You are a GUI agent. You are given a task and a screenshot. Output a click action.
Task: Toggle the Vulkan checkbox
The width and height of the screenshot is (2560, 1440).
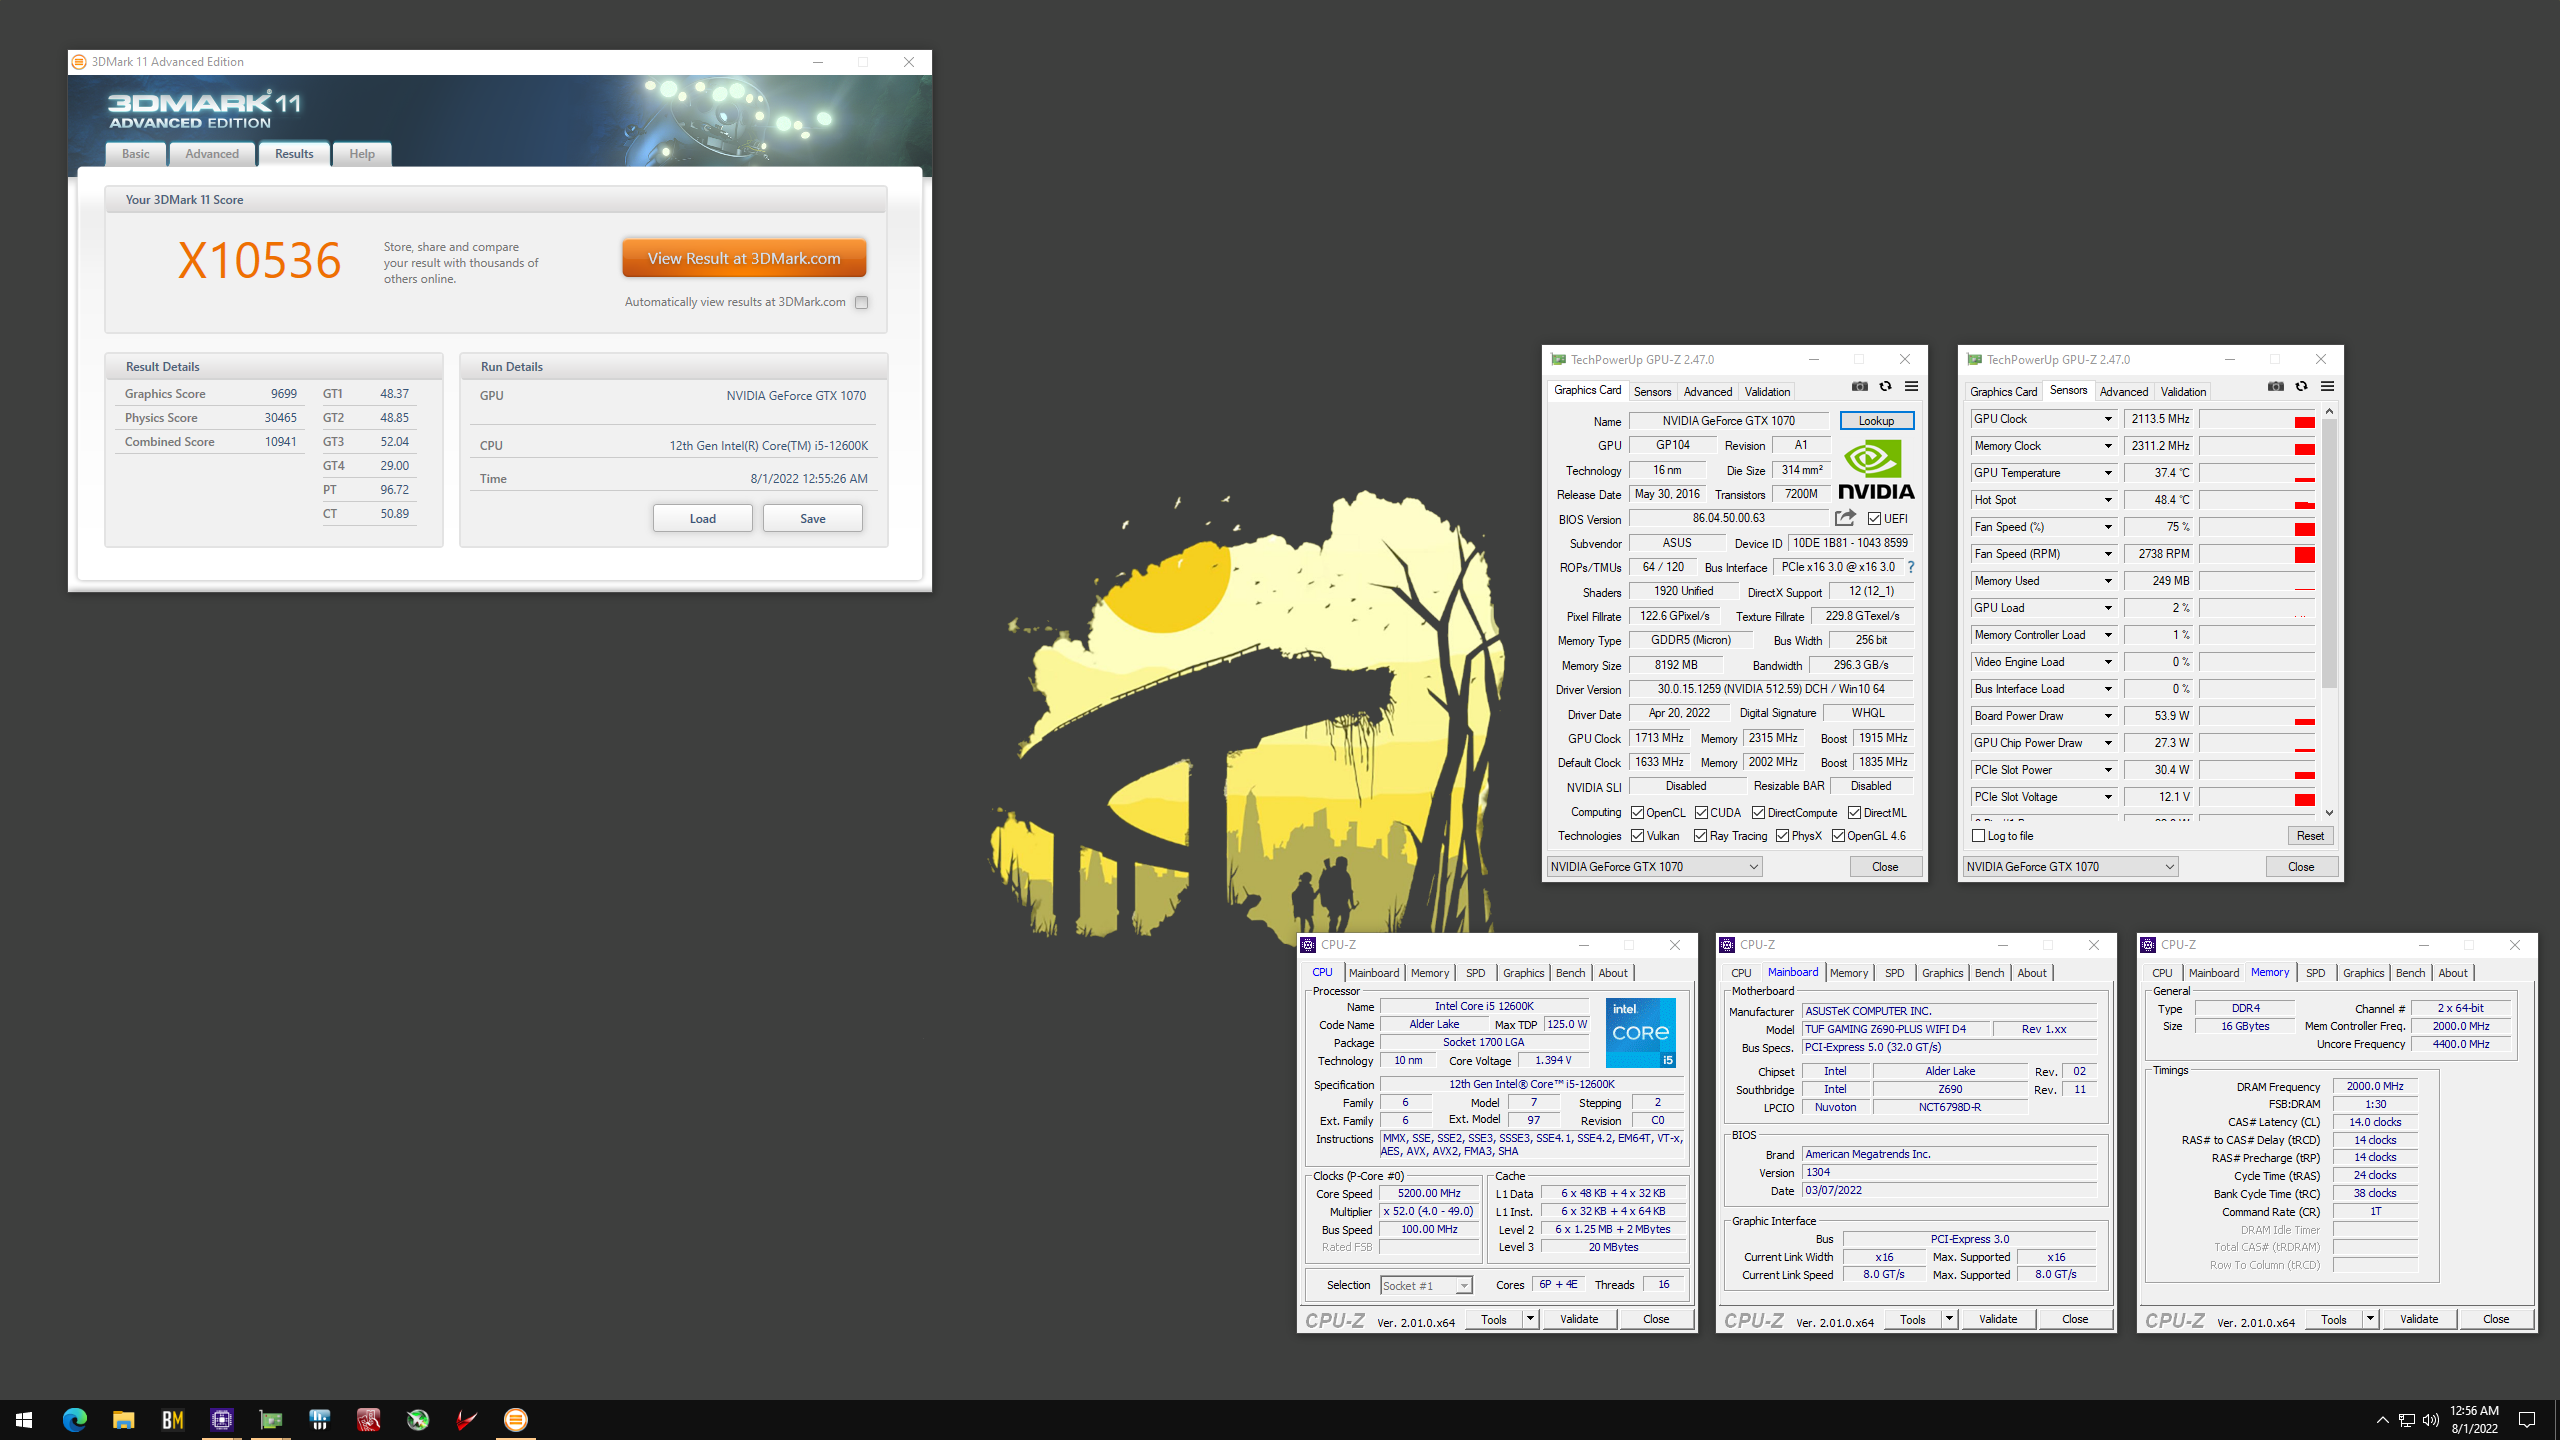1637,836
